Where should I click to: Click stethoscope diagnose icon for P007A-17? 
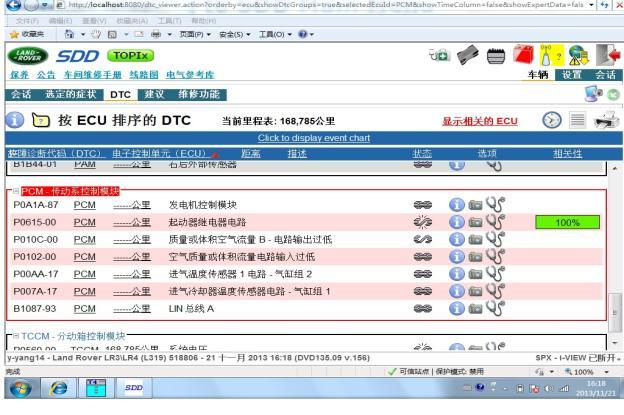(x=495, y=291)
